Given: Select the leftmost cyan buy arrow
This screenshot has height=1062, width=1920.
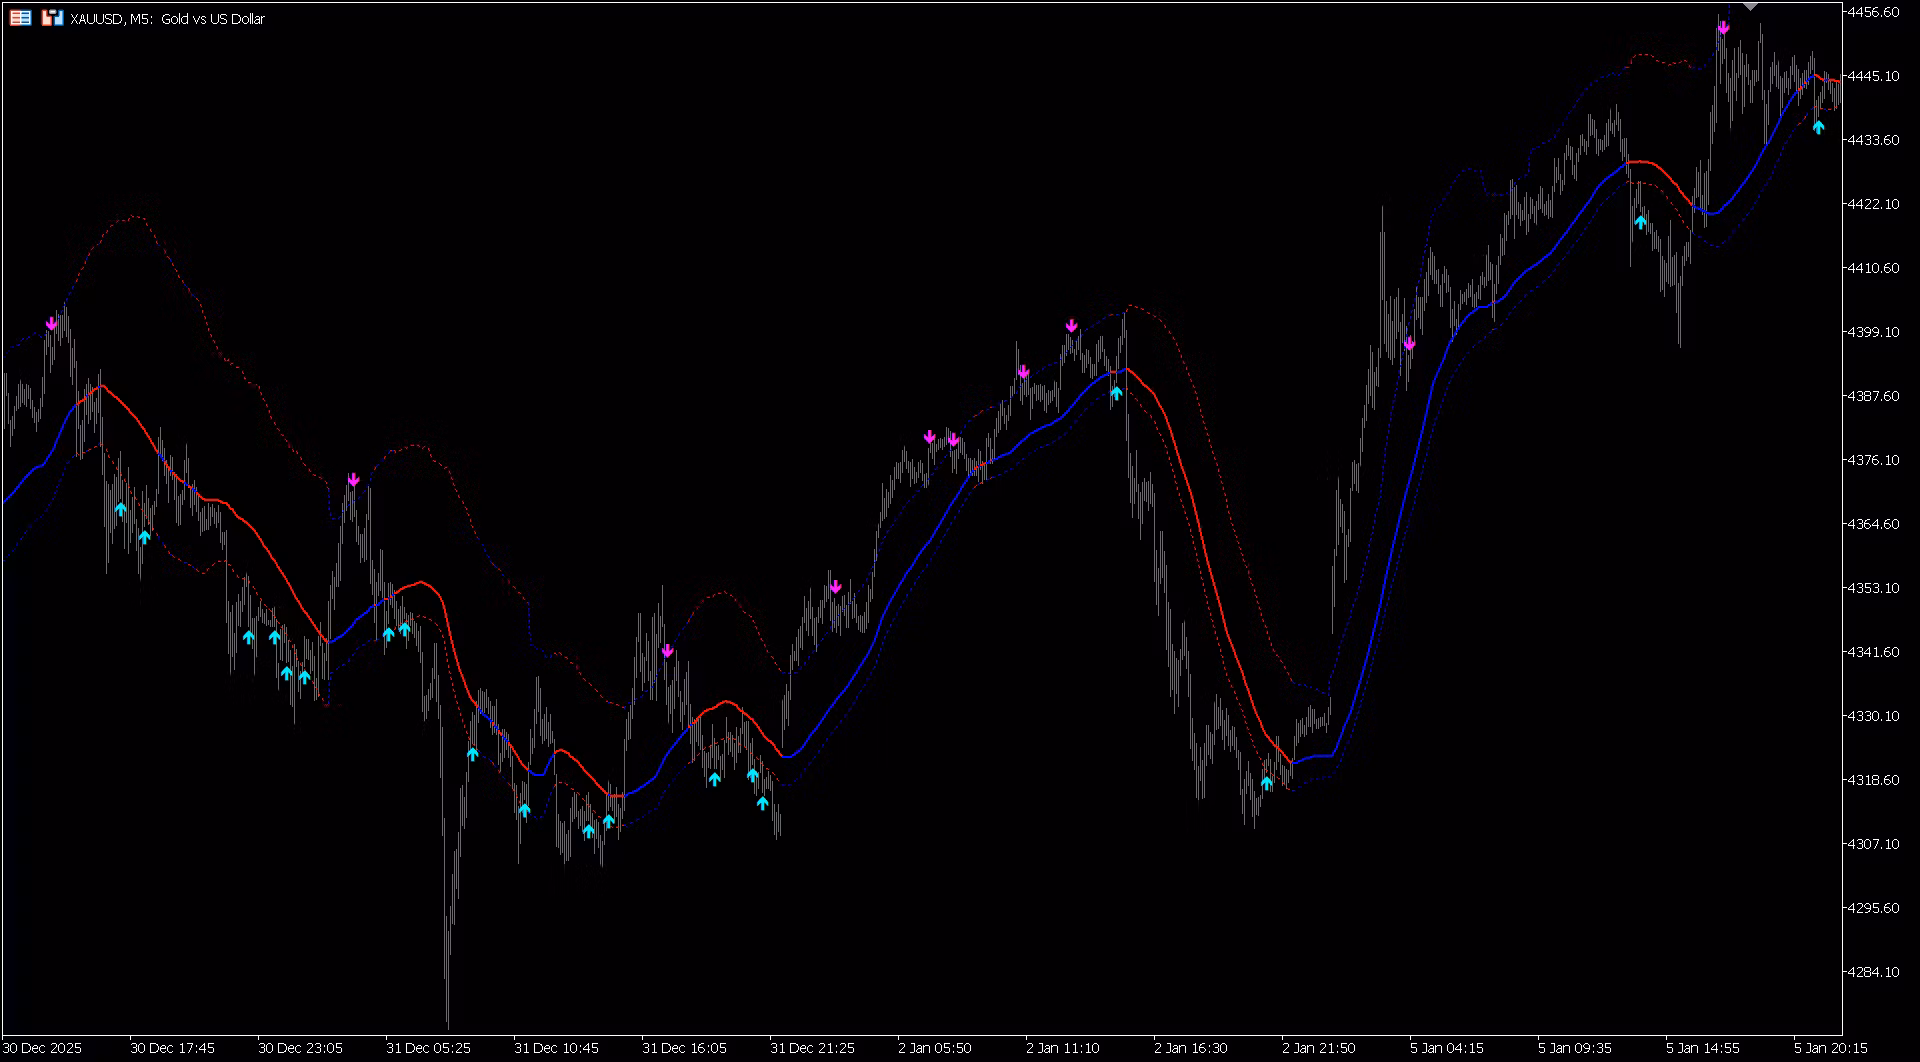Looking at the screenshot, I should click(x=120, y=509).
